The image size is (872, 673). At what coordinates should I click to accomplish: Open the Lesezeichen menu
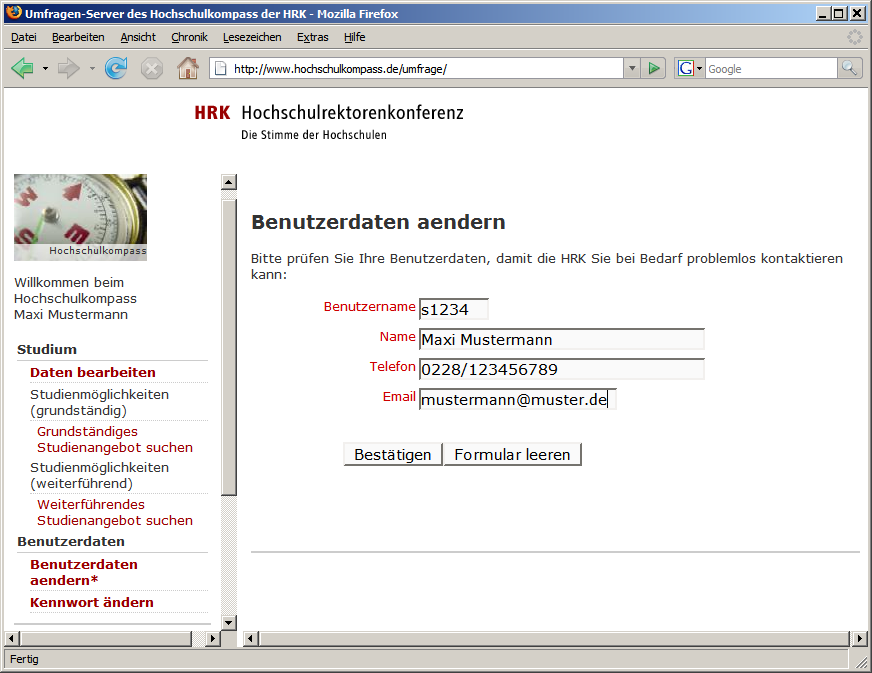tap(252, 37)
